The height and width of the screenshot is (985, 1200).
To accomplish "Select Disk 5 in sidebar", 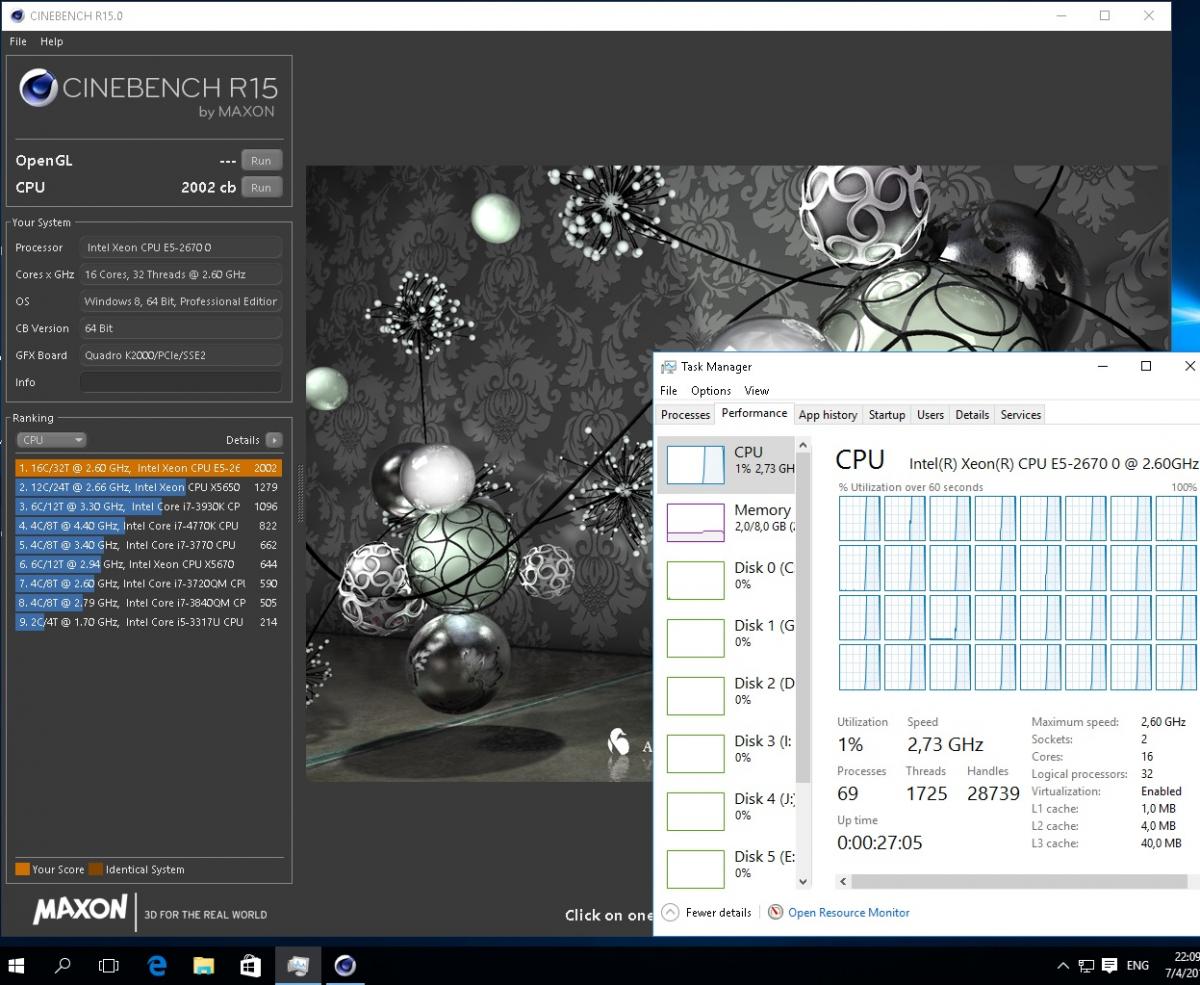I will click(x=727, y=869).
